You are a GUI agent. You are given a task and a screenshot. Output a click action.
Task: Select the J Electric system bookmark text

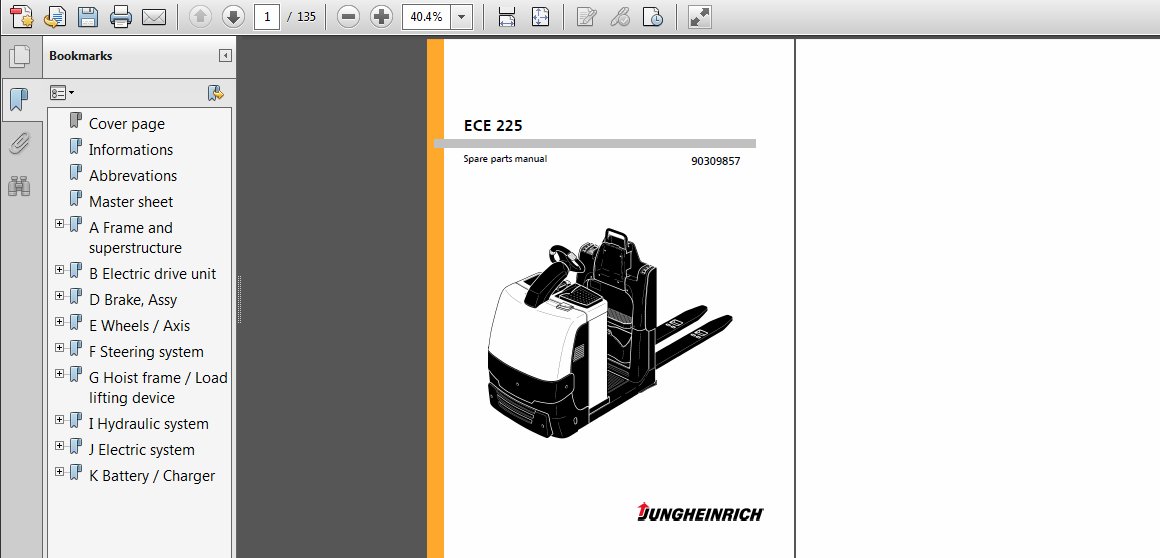pos(142,450)
